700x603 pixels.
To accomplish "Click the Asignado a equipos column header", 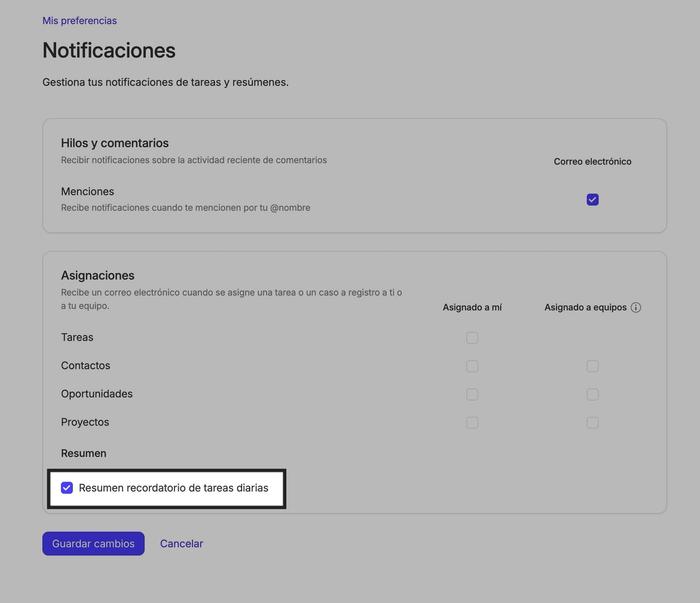I will 585,307.
